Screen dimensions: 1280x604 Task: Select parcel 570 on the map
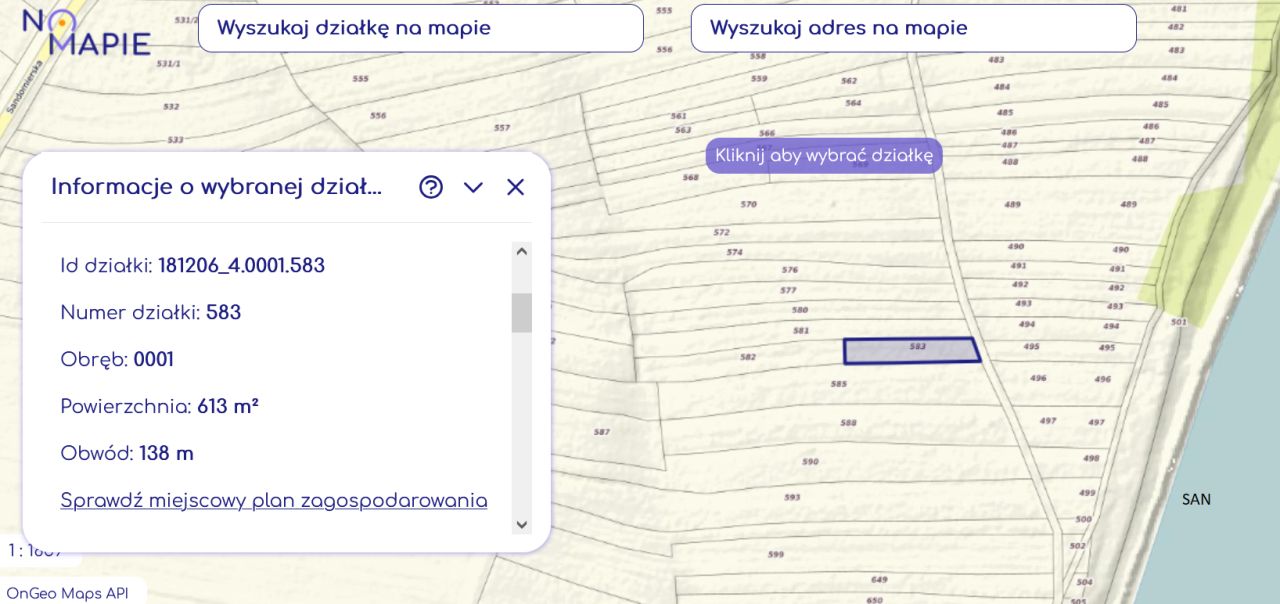748,204
